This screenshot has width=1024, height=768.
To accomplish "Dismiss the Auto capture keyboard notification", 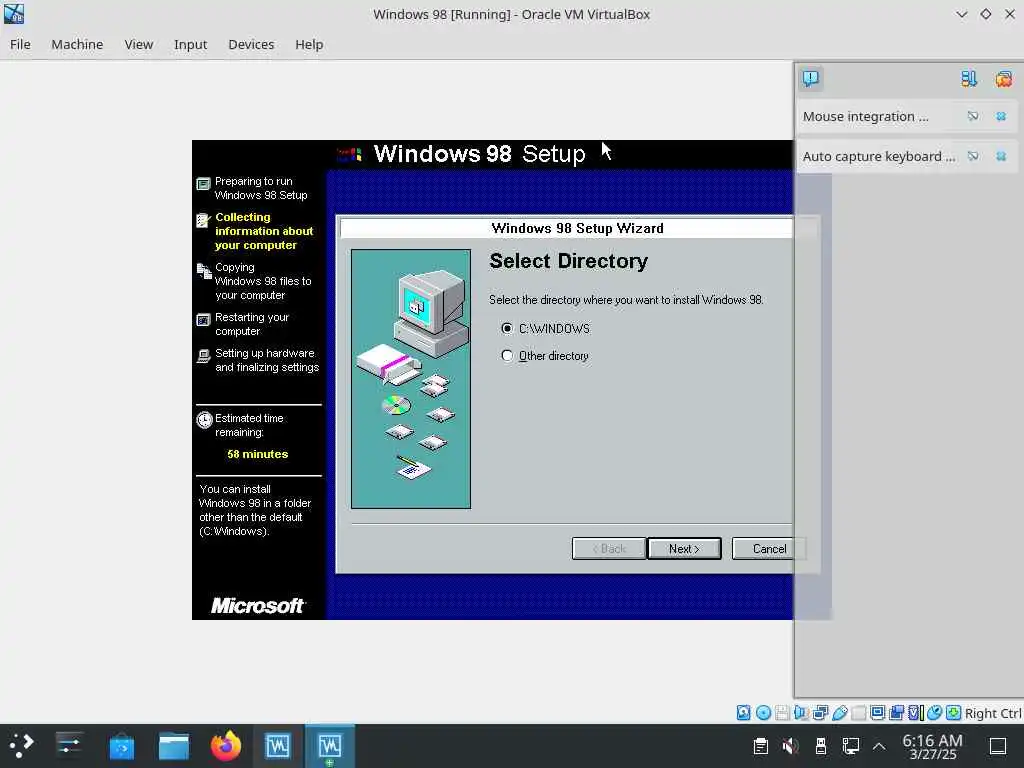I will point(1000,156).
